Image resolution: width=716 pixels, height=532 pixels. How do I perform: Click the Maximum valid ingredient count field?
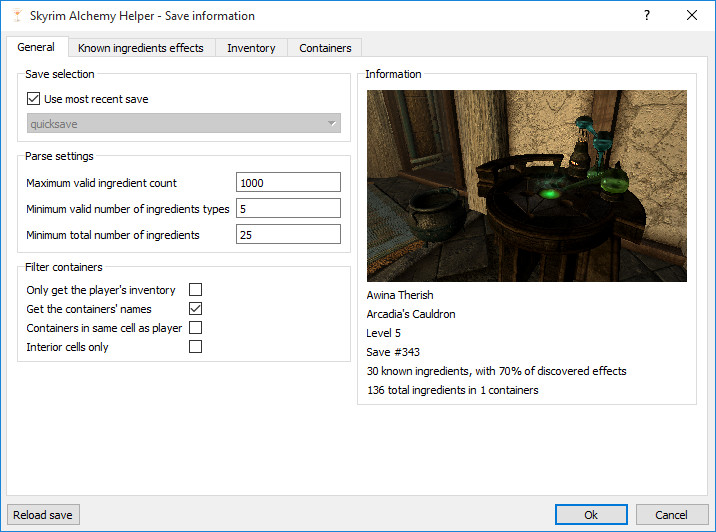pos(288,182)
